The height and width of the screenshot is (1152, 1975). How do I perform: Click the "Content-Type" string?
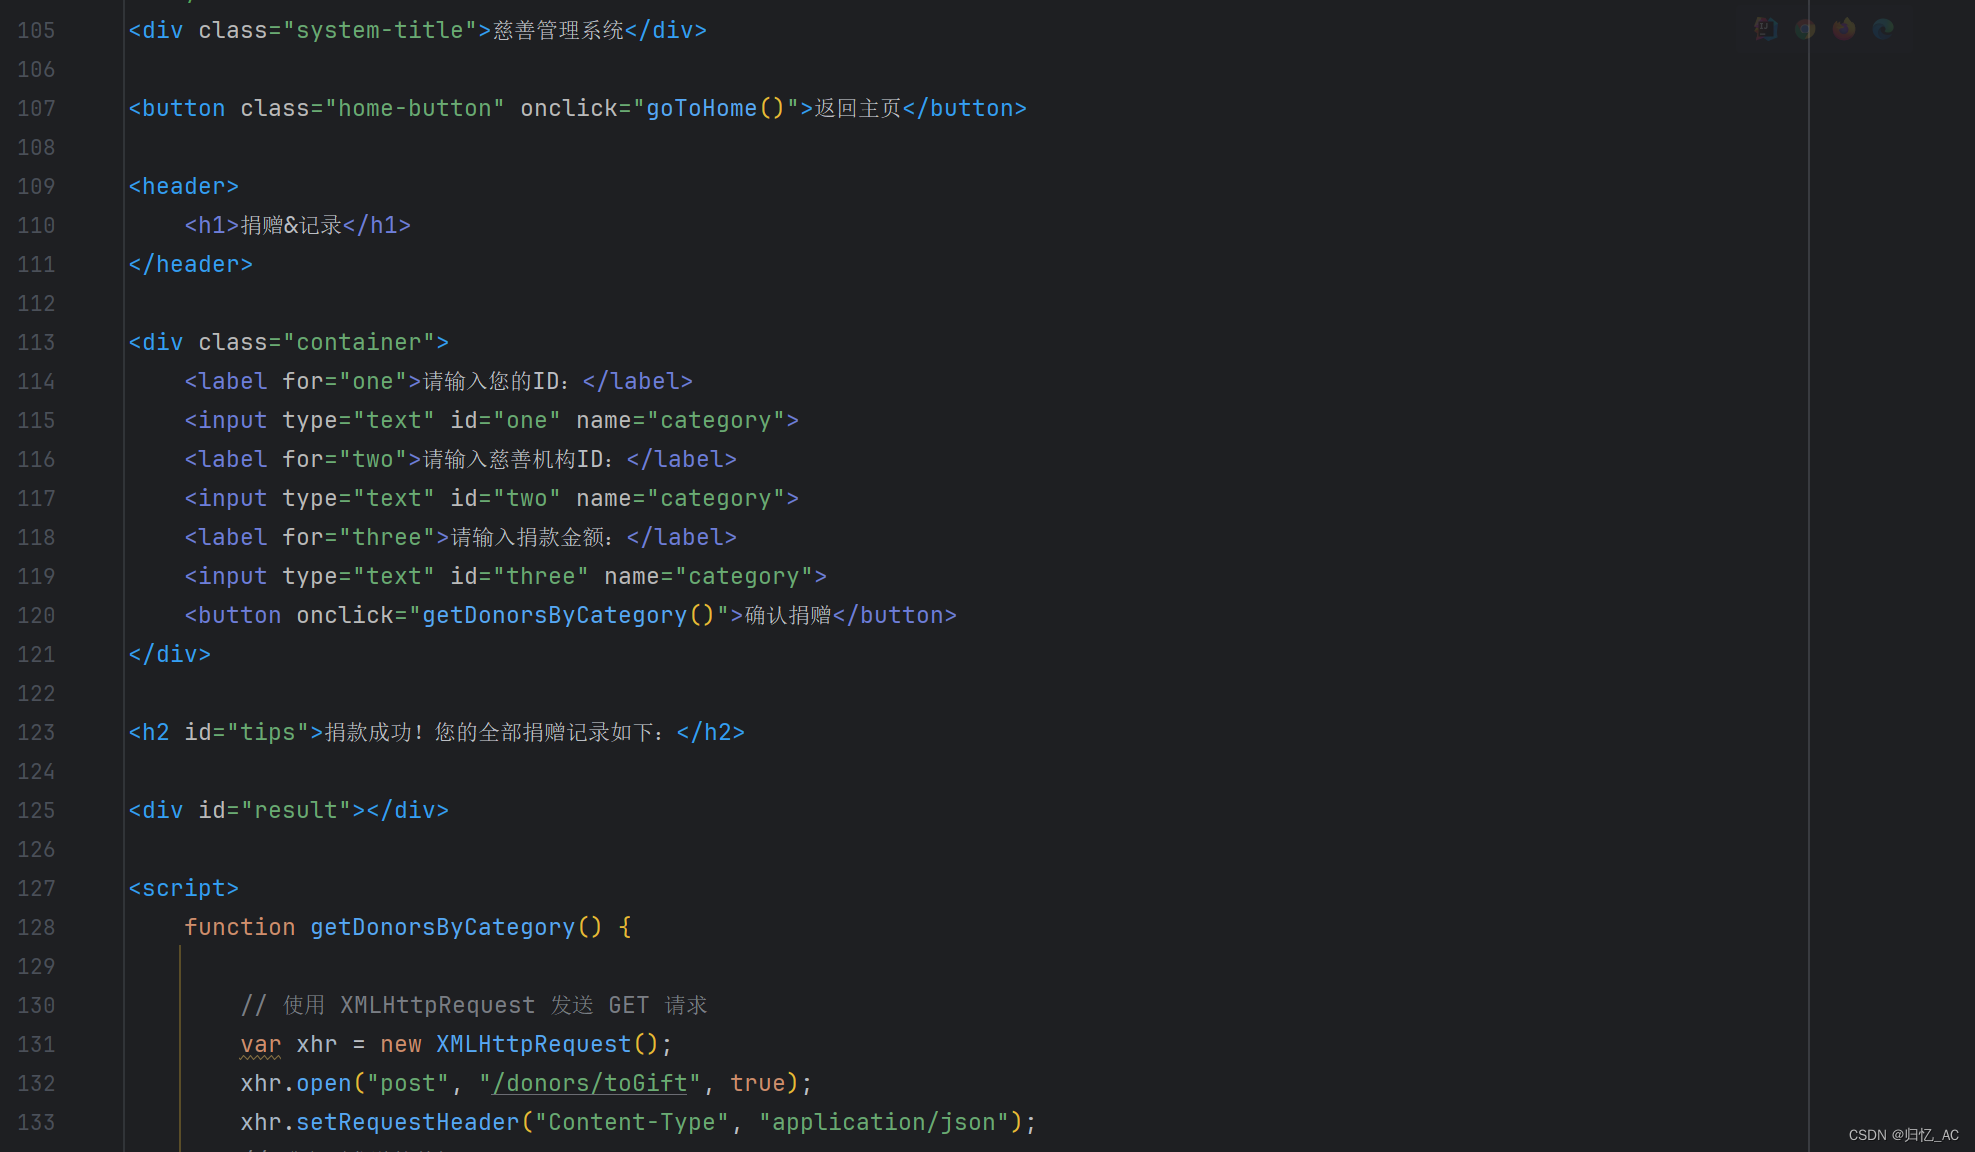pos(632,1122)
